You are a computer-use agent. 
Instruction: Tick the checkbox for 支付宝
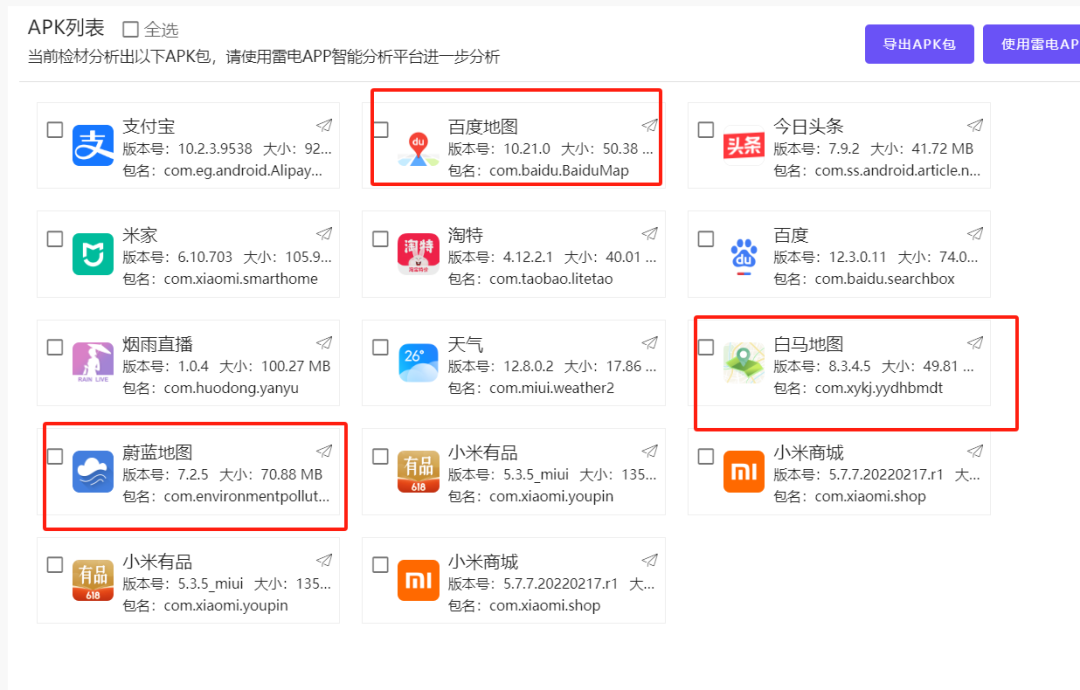tap(55, 129)
